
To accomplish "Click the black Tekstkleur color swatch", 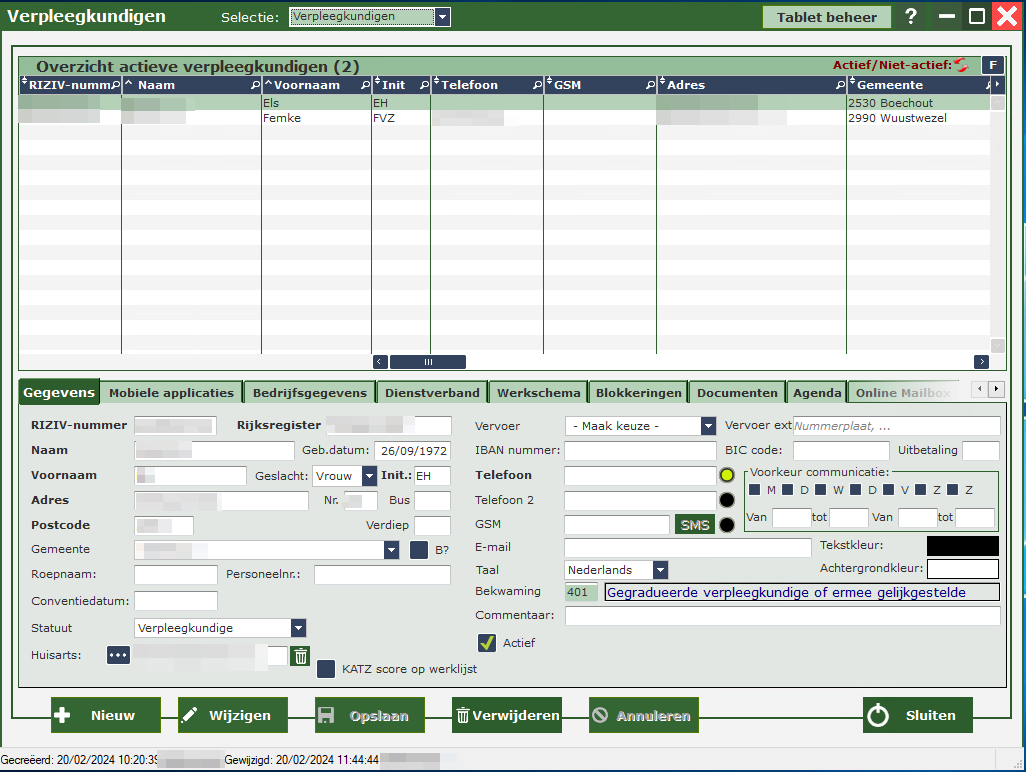I will click(x=962, y=545).
